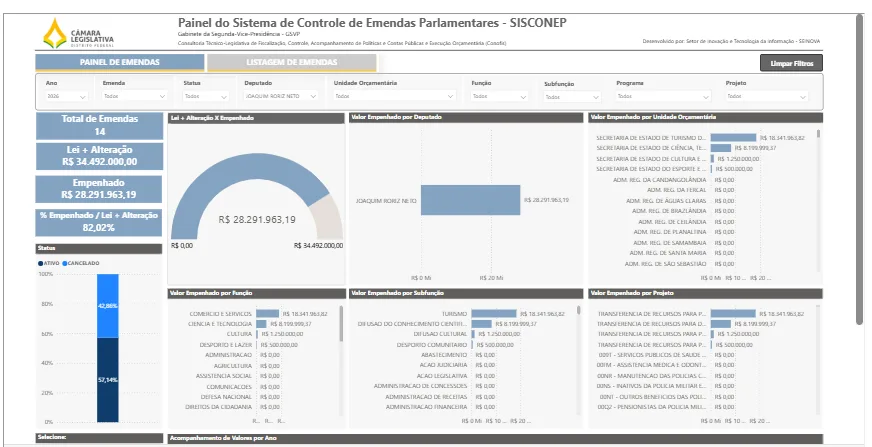Switch to Painel de Emendas tab
872x447 pixels.
pos(120,62)
